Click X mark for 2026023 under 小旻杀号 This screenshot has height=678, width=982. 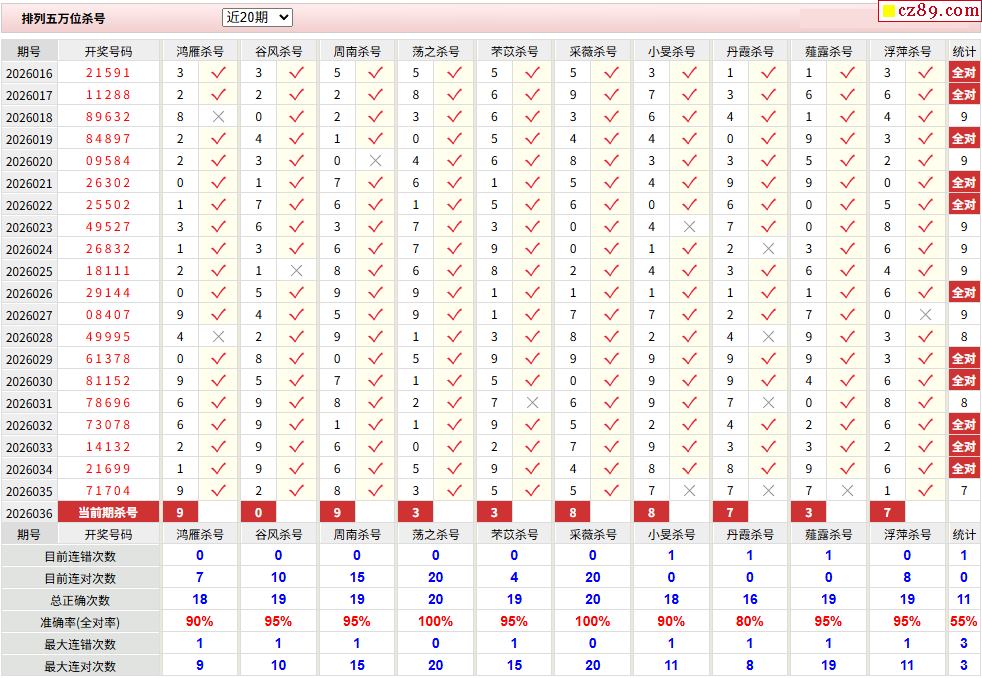pos(689,227)
